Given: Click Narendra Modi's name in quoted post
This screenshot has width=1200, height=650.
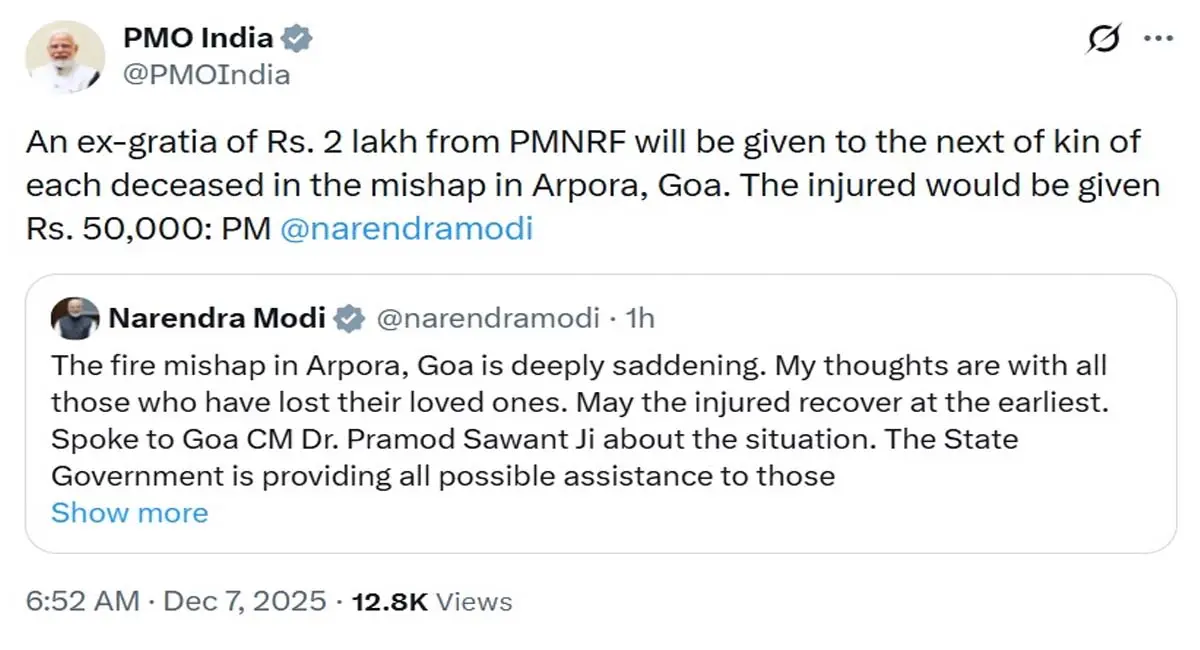Looking at the screenshot, I should pyautogui.click(x=216, y=319).
